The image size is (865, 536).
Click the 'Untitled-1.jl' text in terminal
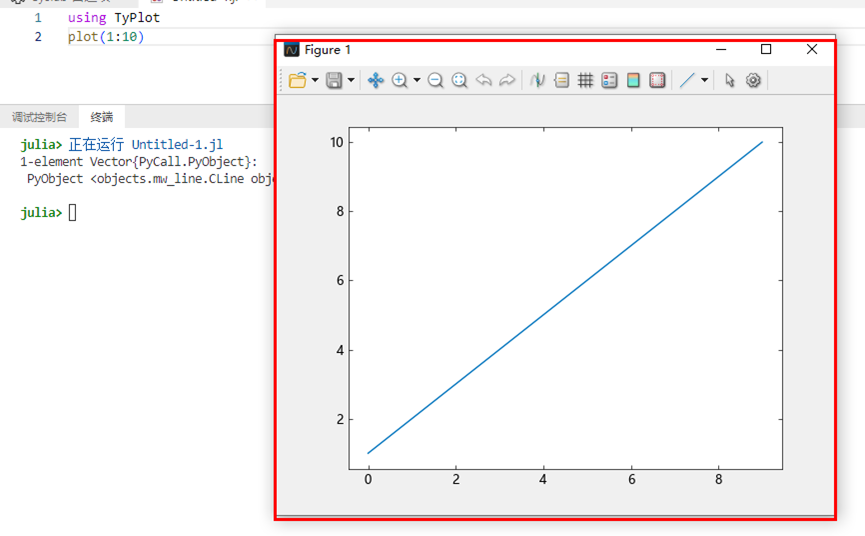click(177, 144)
